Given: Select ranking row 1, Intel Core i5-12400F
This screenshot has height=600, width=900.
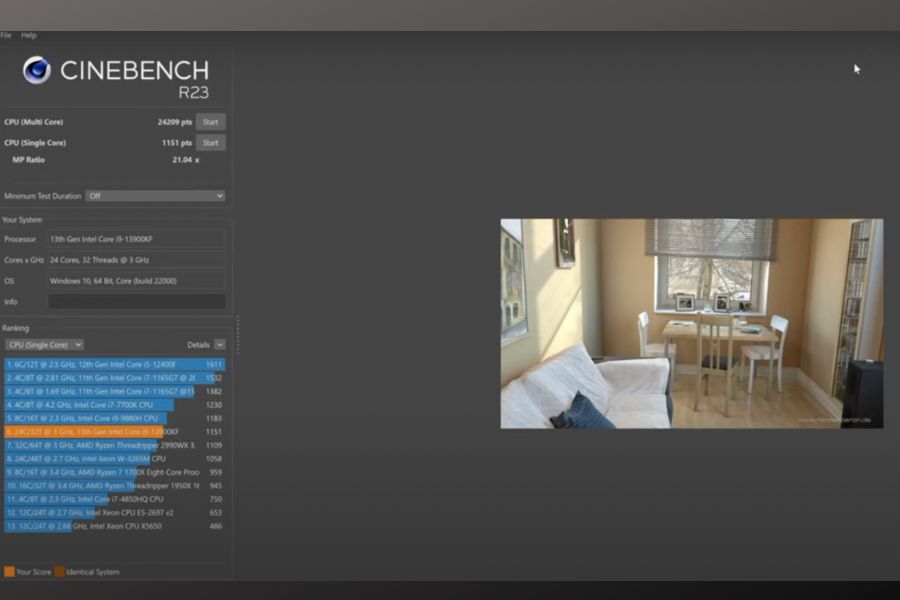Looking at the screenshot, I should pos(114,364).
